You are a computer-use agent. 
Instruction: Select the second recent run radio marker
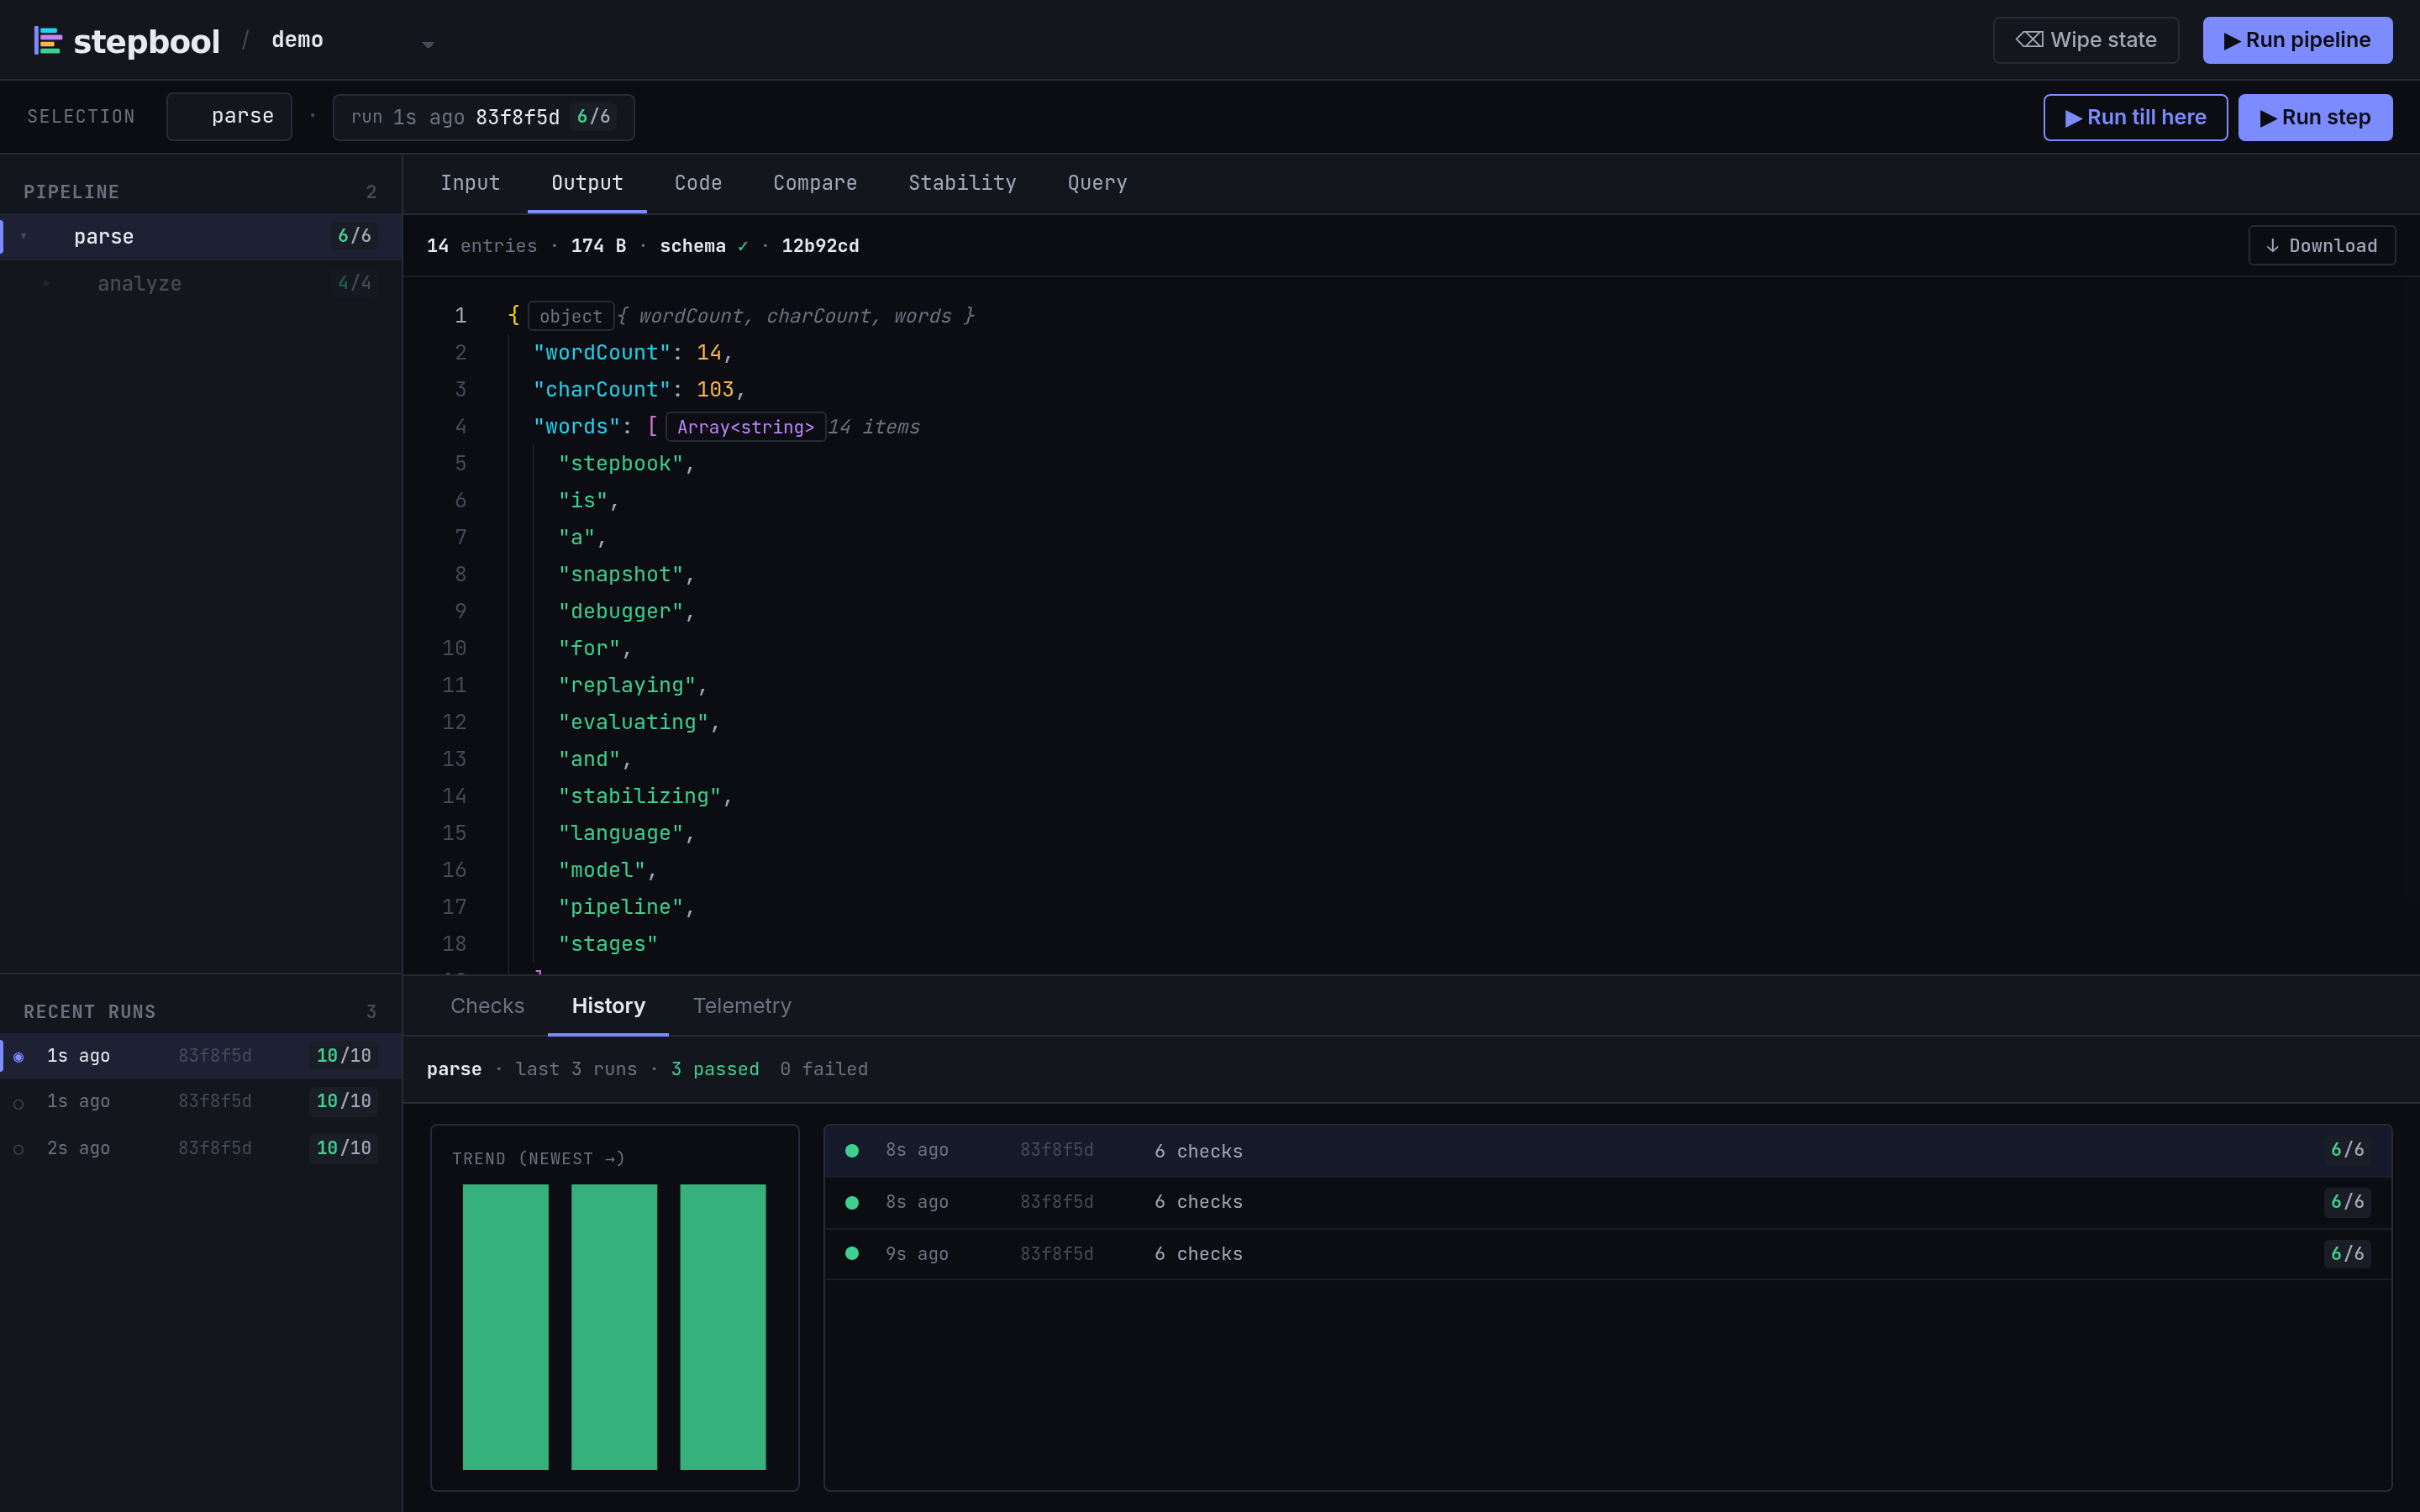(18, 1102)
